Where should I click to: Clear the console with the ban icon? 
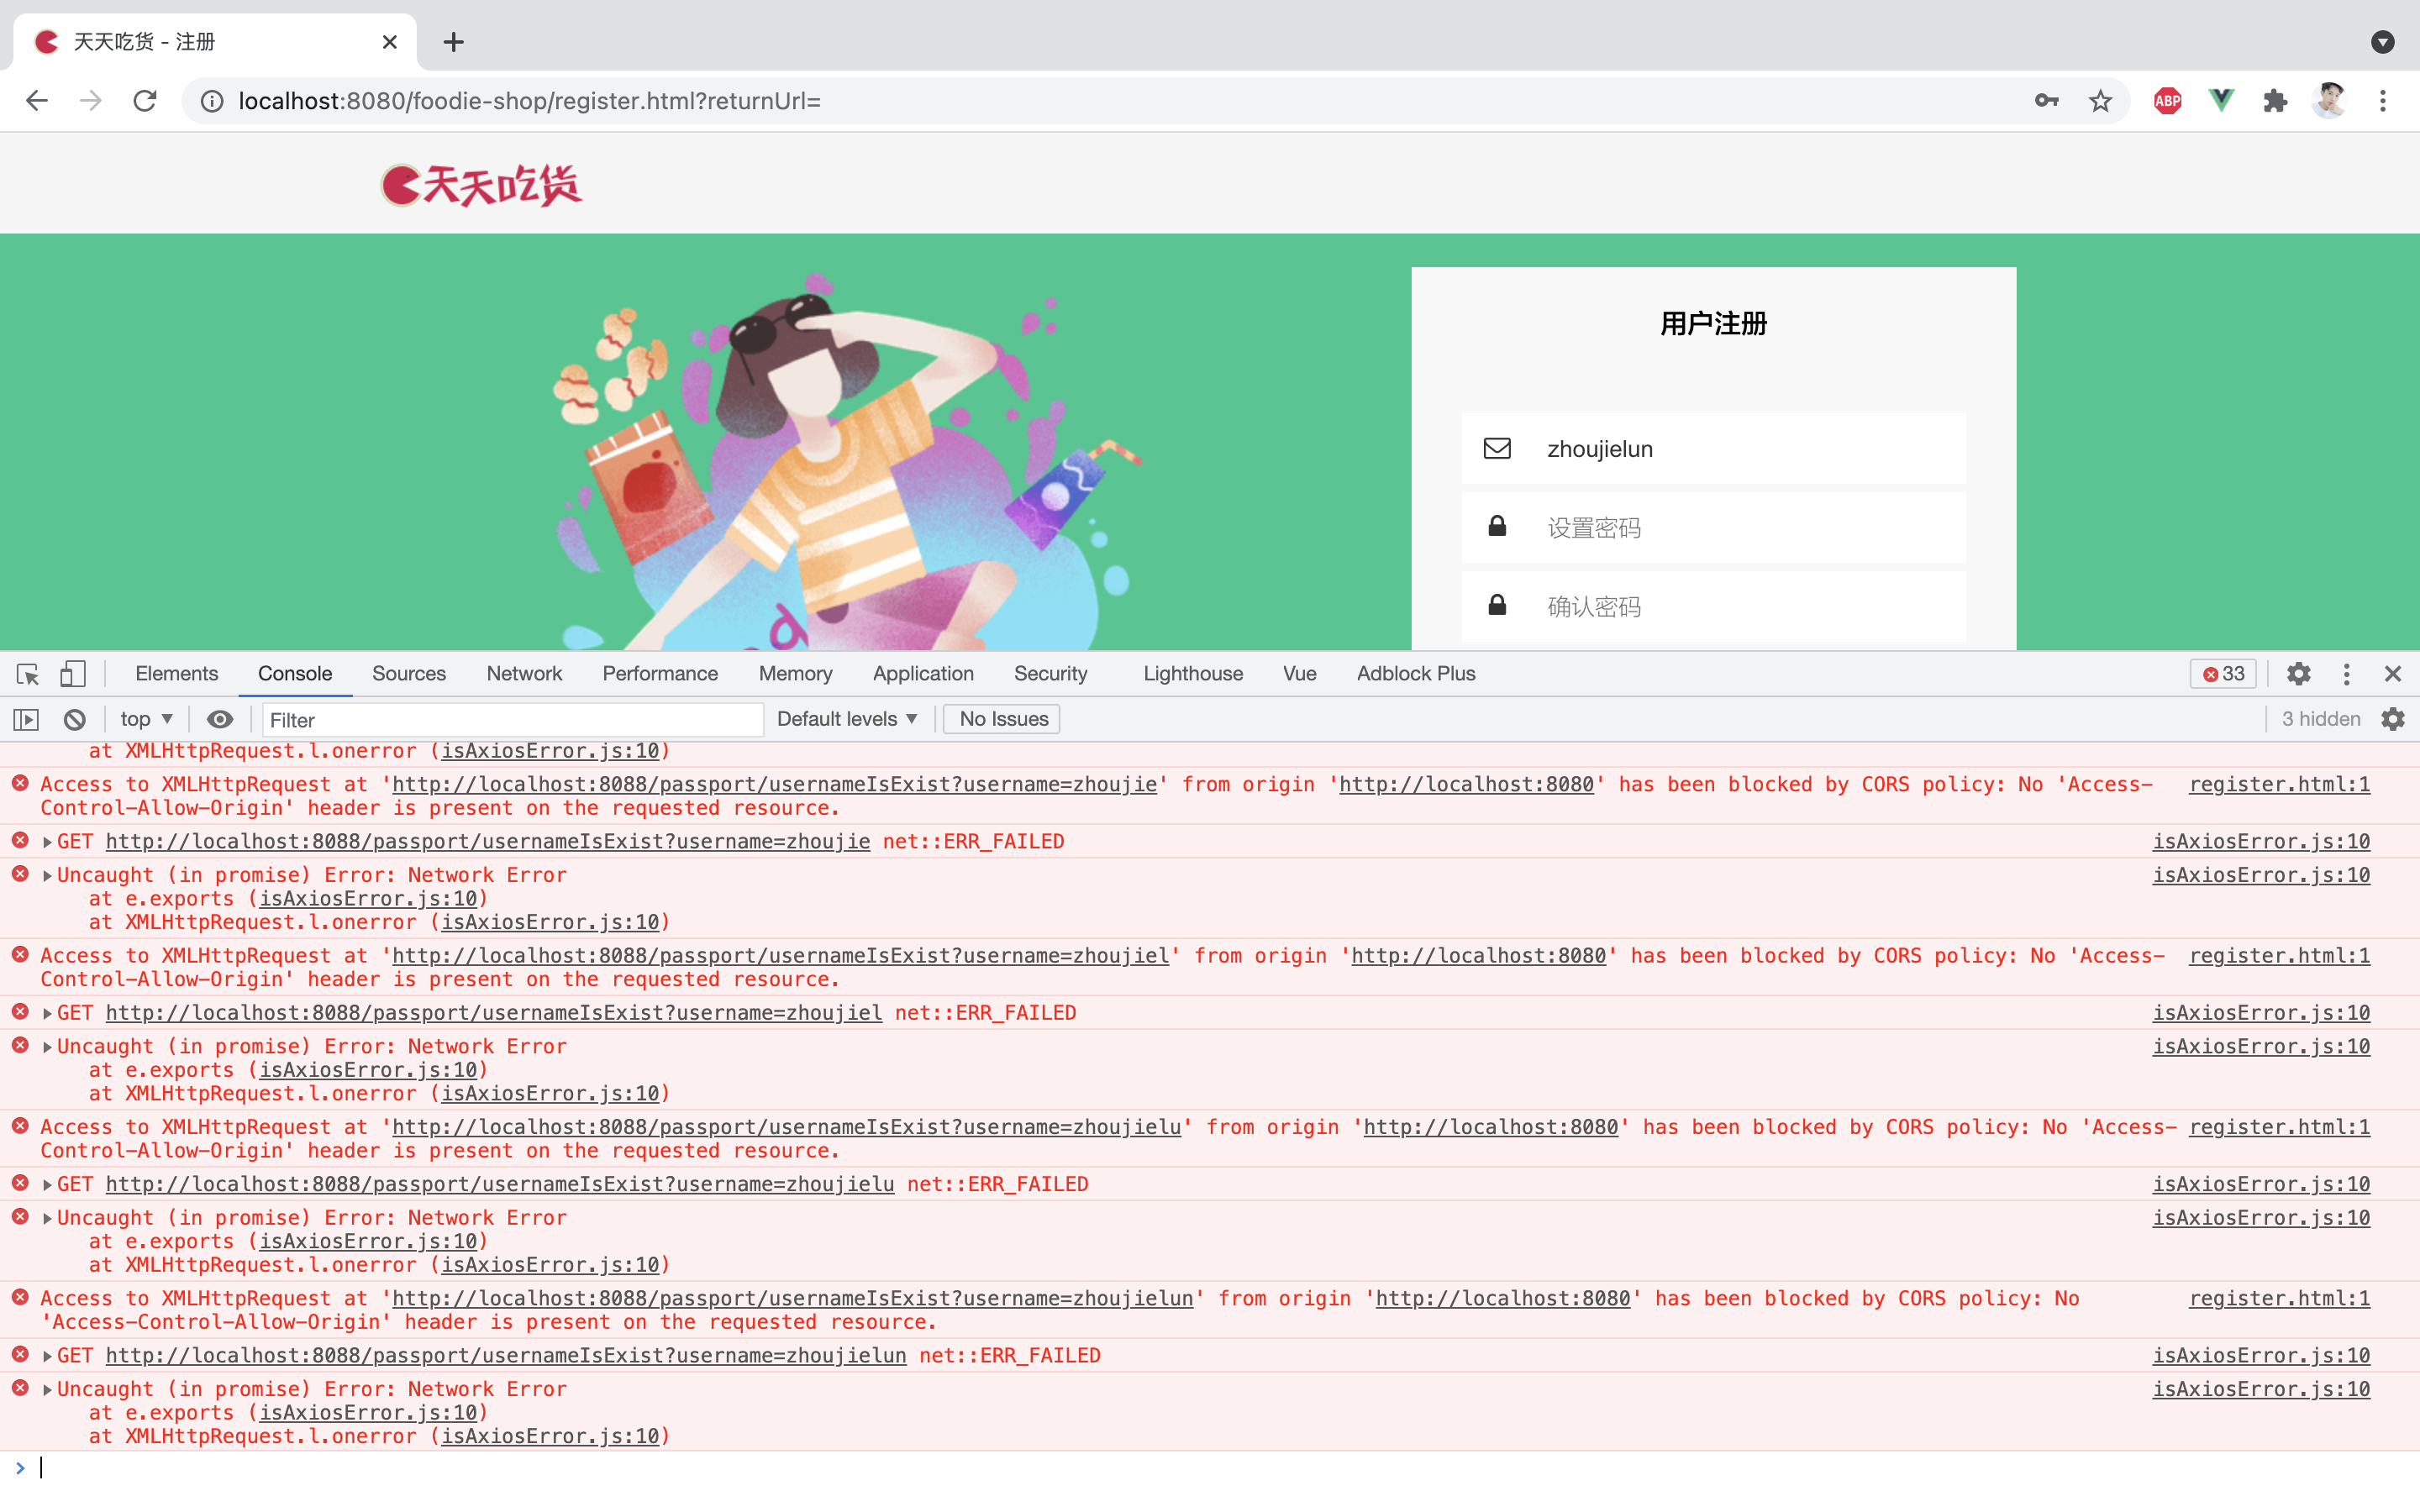point(75,719)
